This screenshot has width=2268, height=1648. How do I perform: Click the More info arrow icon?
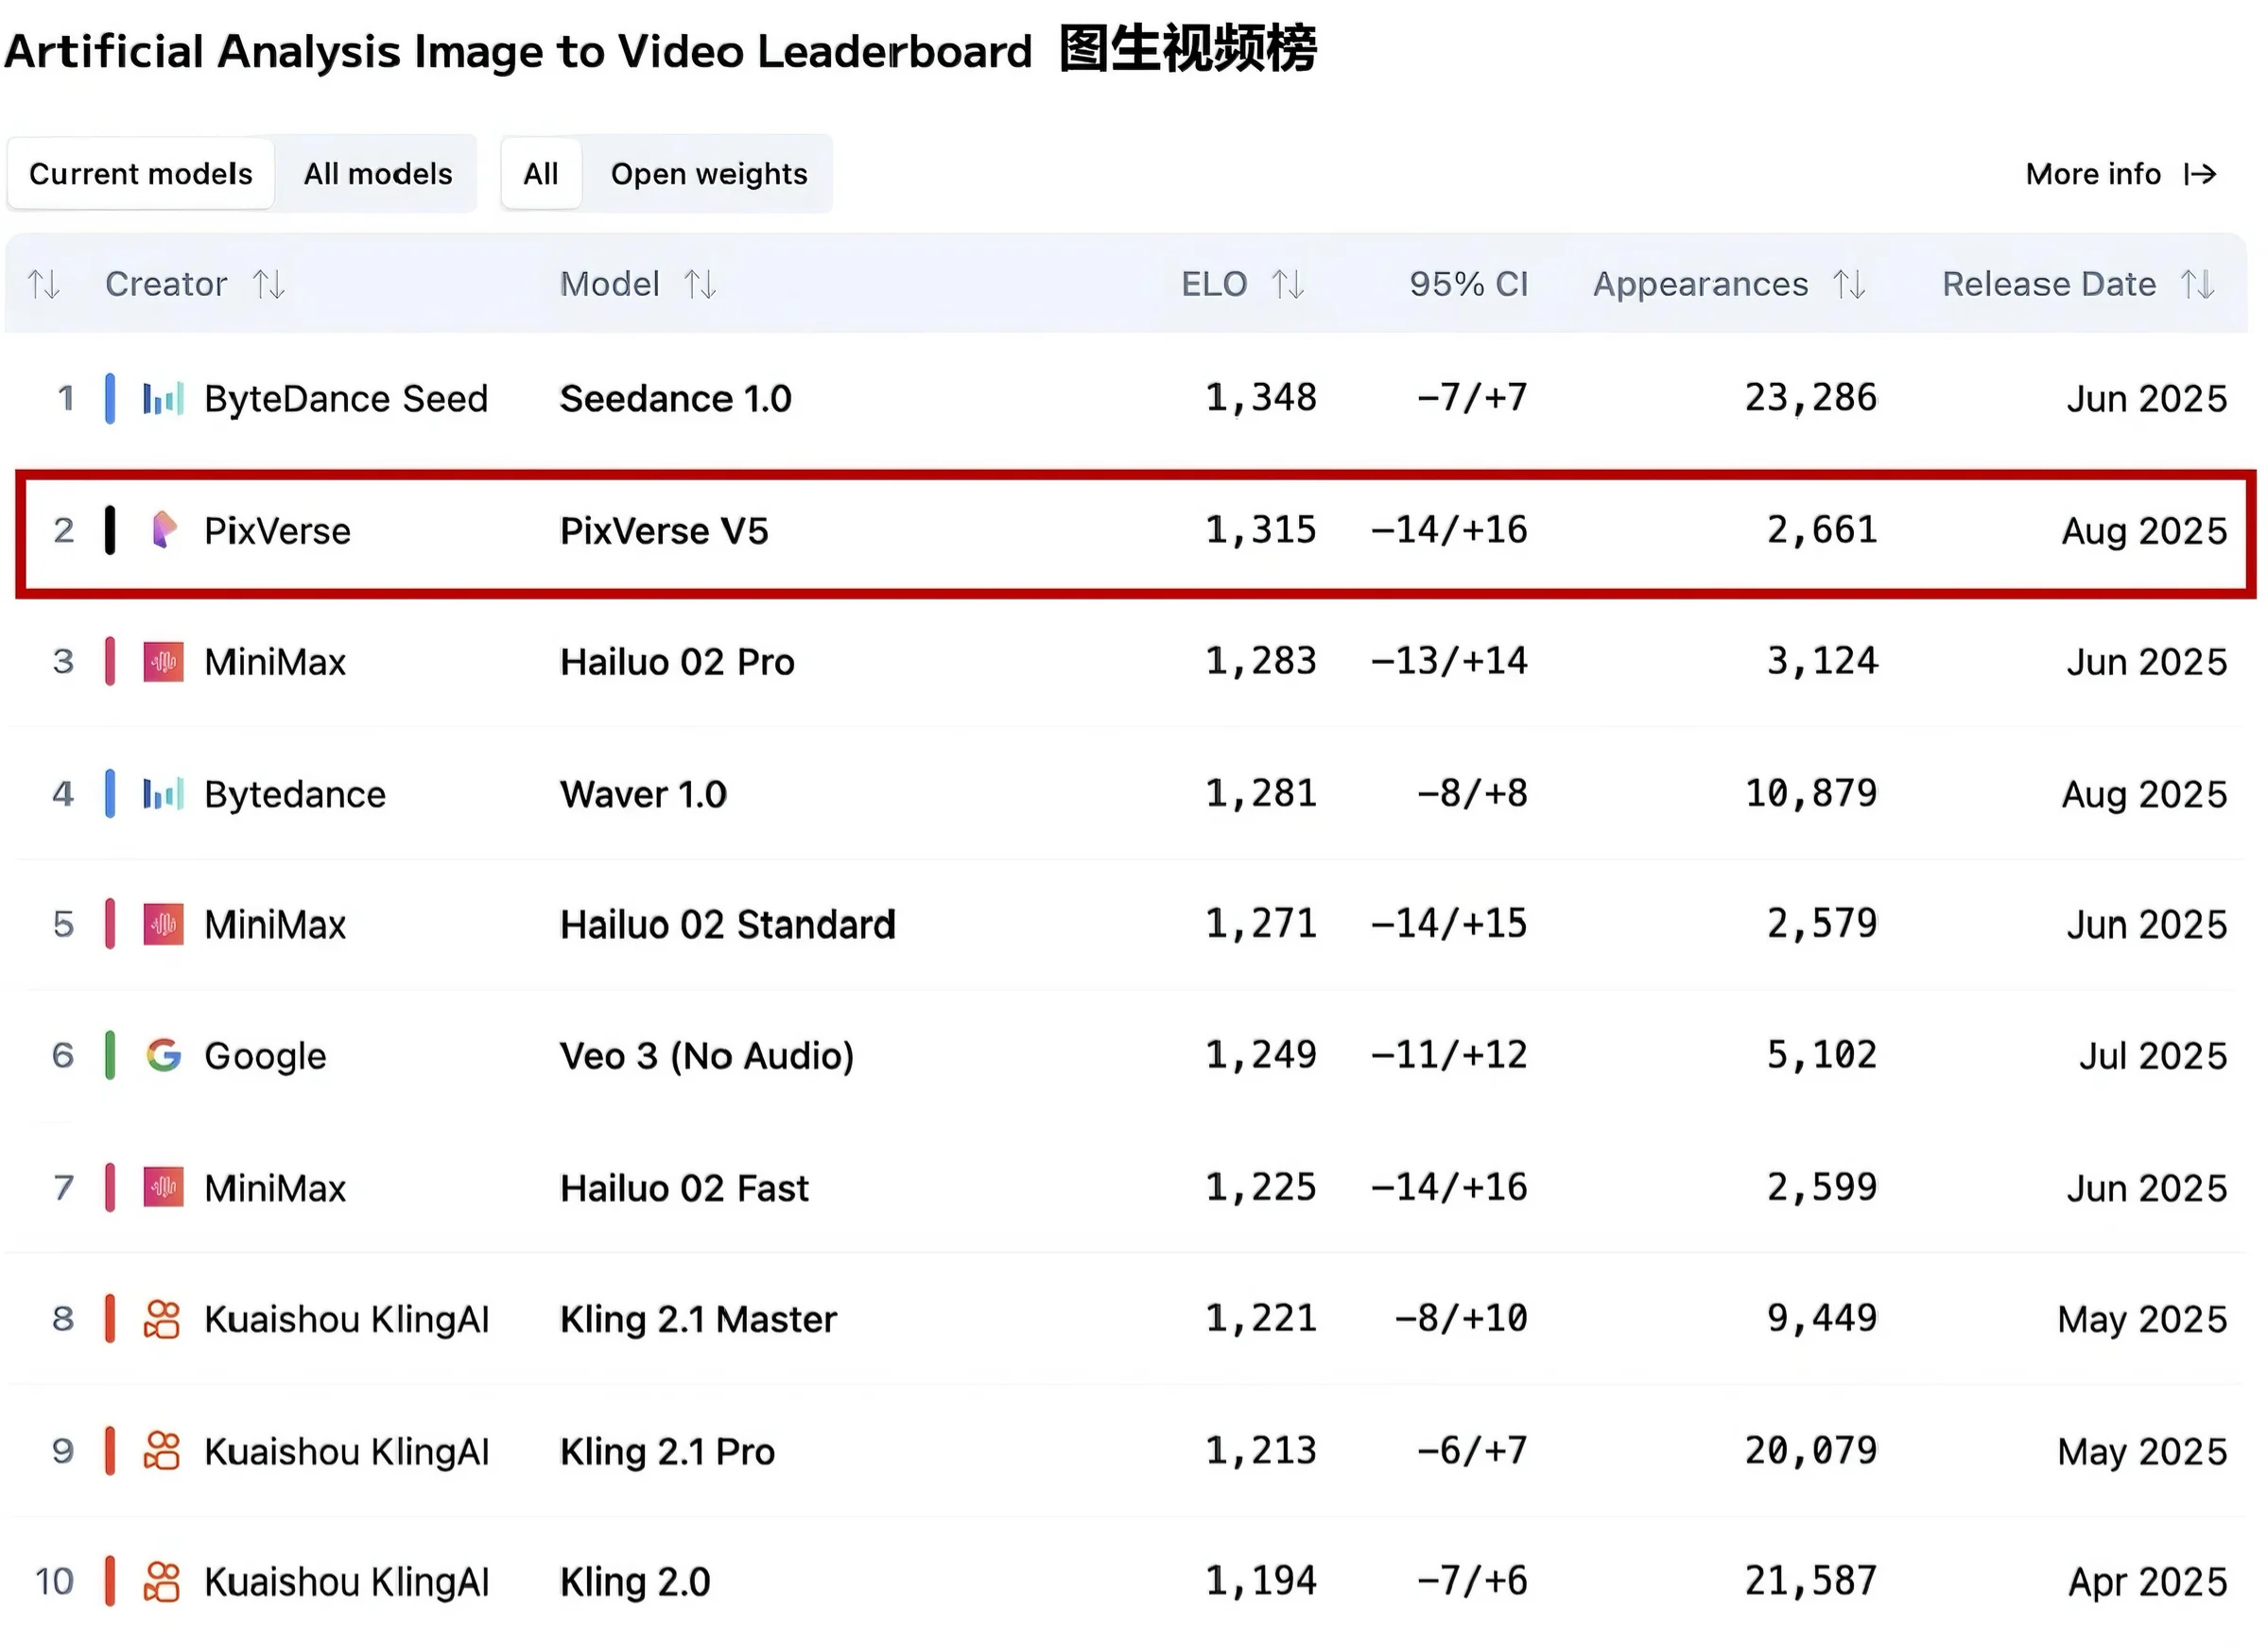click(2200, 174)
